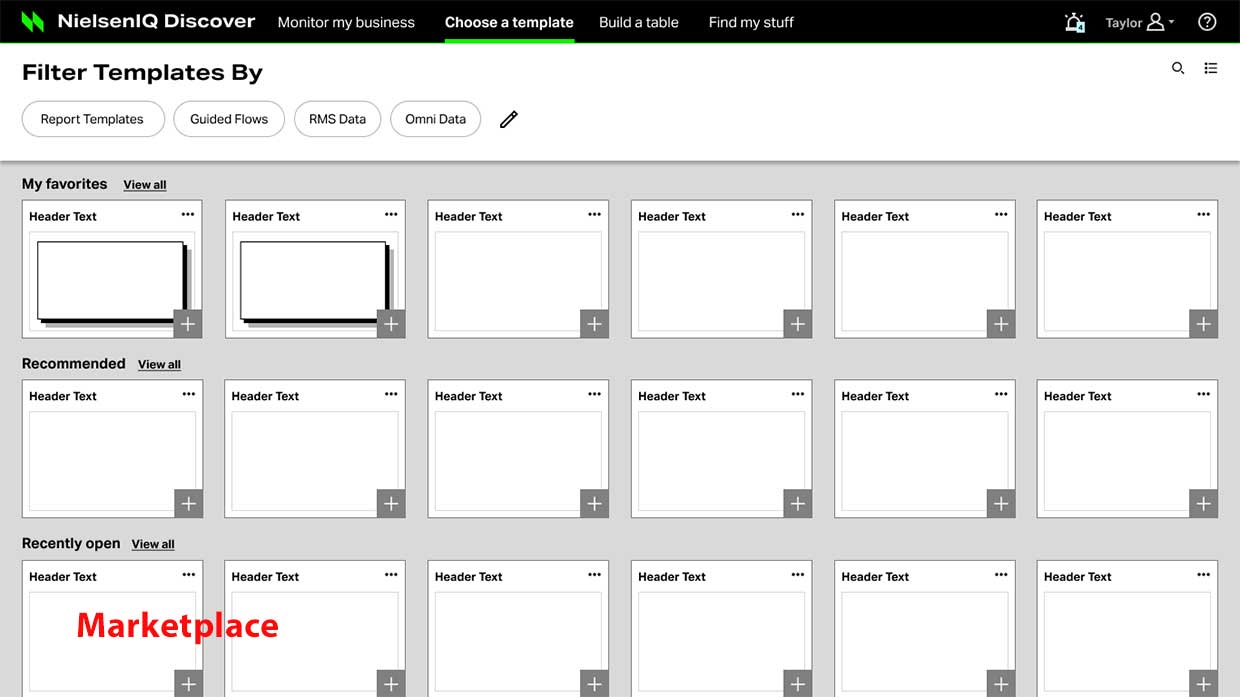The image size is (1240, 698).
Task: Click plus on second Recommended card
Action: pos(391,504)
